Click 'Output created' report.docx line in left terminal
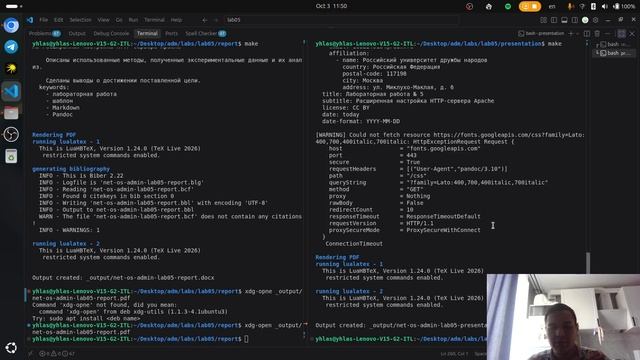 point(123,278)
